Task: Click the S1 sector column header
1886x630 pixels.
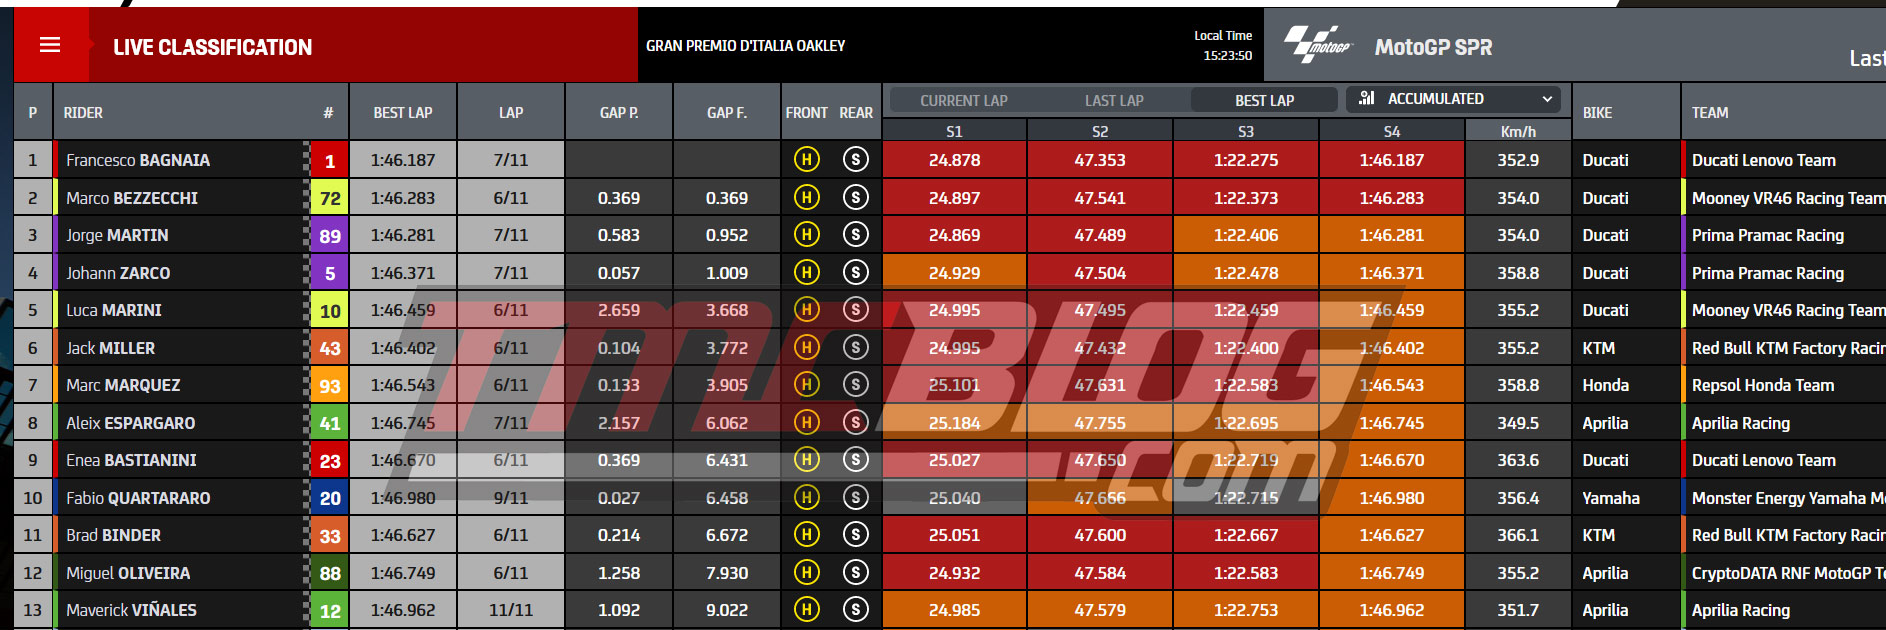Action: [x=954, y=131]
